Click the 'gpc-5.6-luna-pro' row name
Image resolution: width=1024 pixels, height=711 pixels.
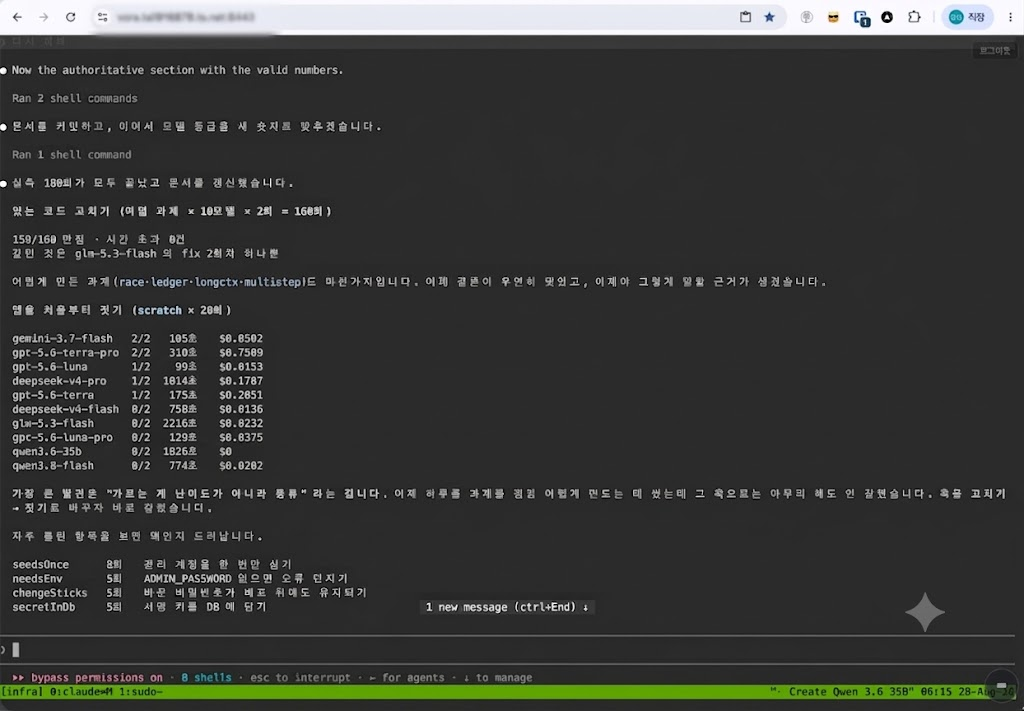point(62,437)
